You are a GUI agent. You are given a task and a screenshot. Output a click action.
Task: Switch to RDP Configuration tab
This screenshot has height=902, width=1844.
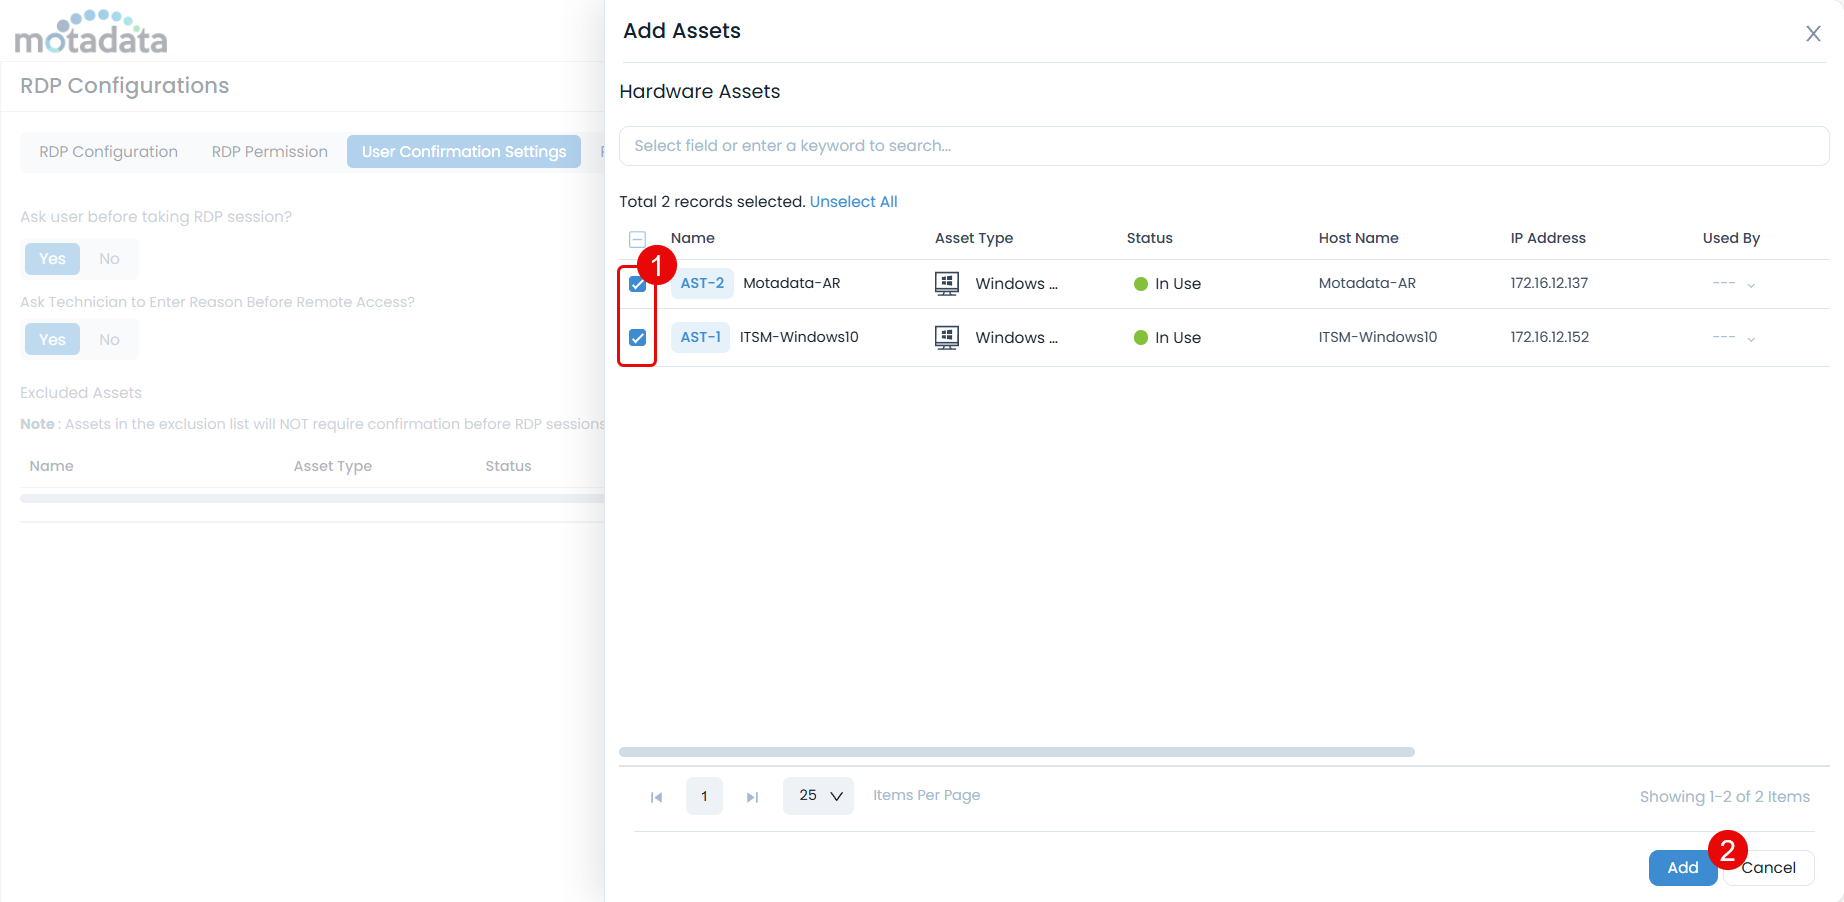[108, 152]
